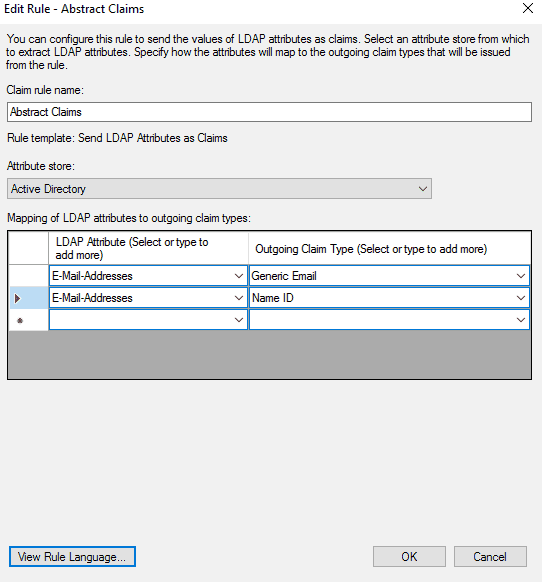Expand second row E-Mail-Addresses LDAP attribute arrow
Image resolution: width=542 pixels, height=582 pixels.
pyautogui.click(x=239, y=298)
